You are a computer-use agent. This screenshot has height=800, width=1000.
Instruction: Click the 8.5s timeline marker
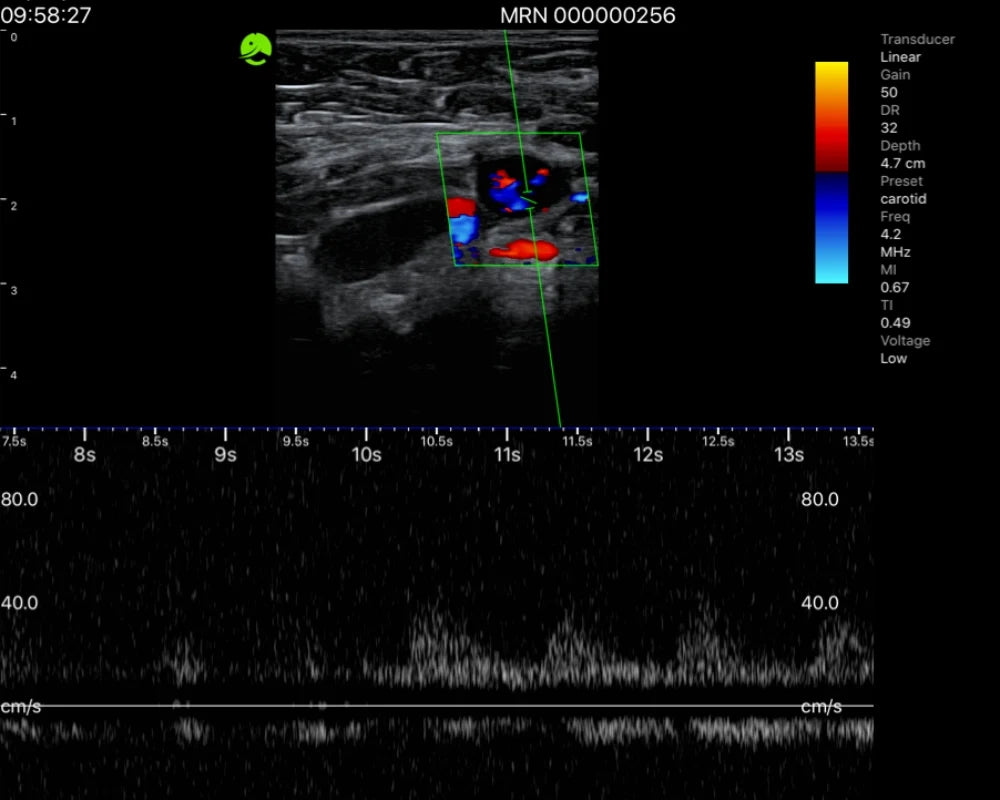155,441
